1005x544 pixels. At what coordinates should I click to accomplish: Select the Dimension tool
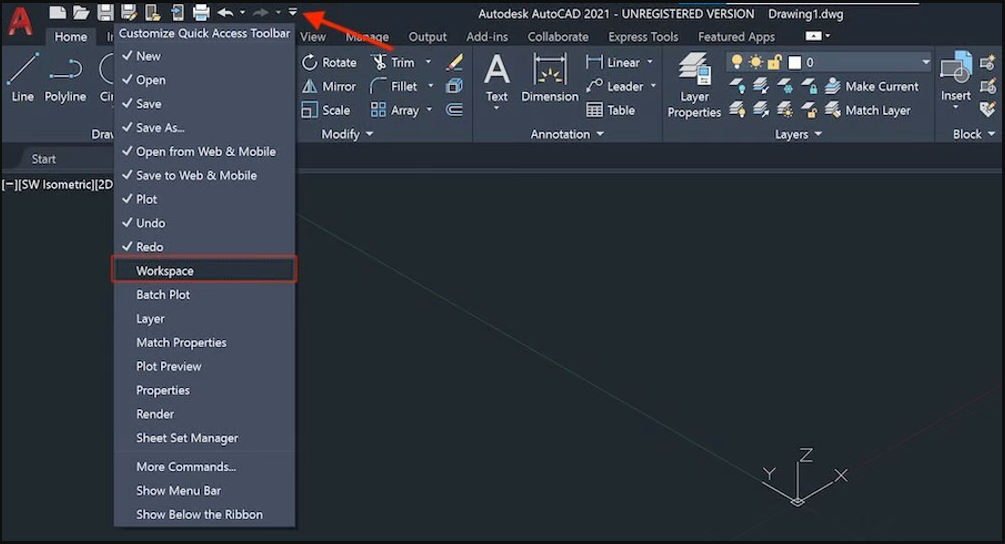pyautogui.click(x=549, y=78)
